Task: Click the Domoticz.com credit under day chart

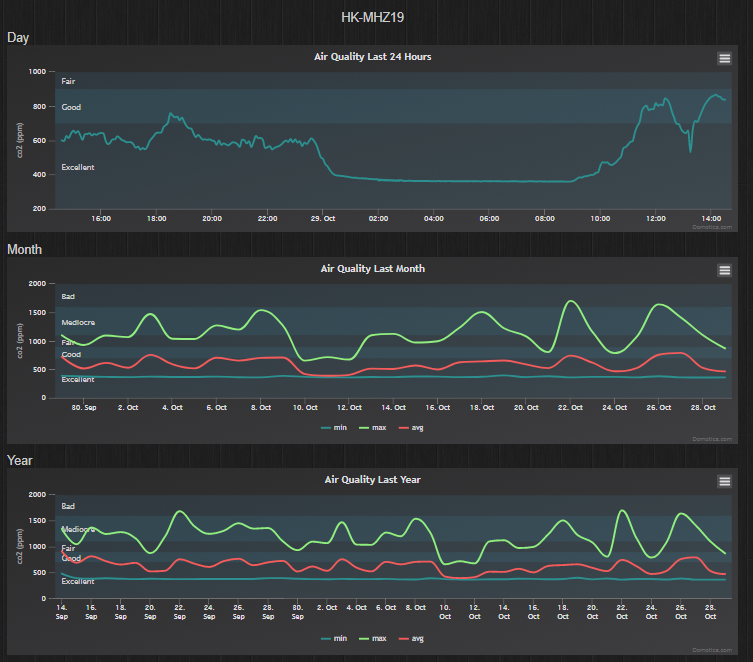Action: [x=712, y=227]
